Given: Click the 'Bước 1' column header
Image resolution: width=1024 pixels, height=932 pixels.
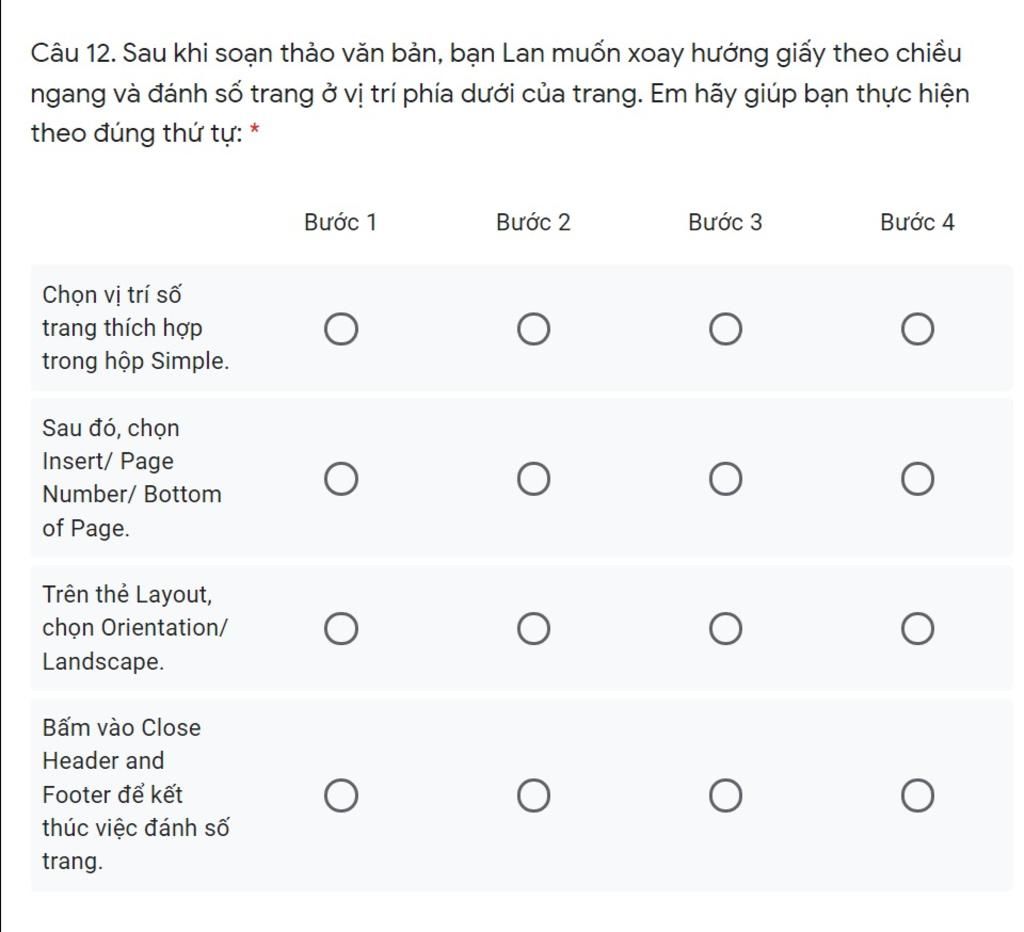Looking at the screenshot, I should [340, 222].
